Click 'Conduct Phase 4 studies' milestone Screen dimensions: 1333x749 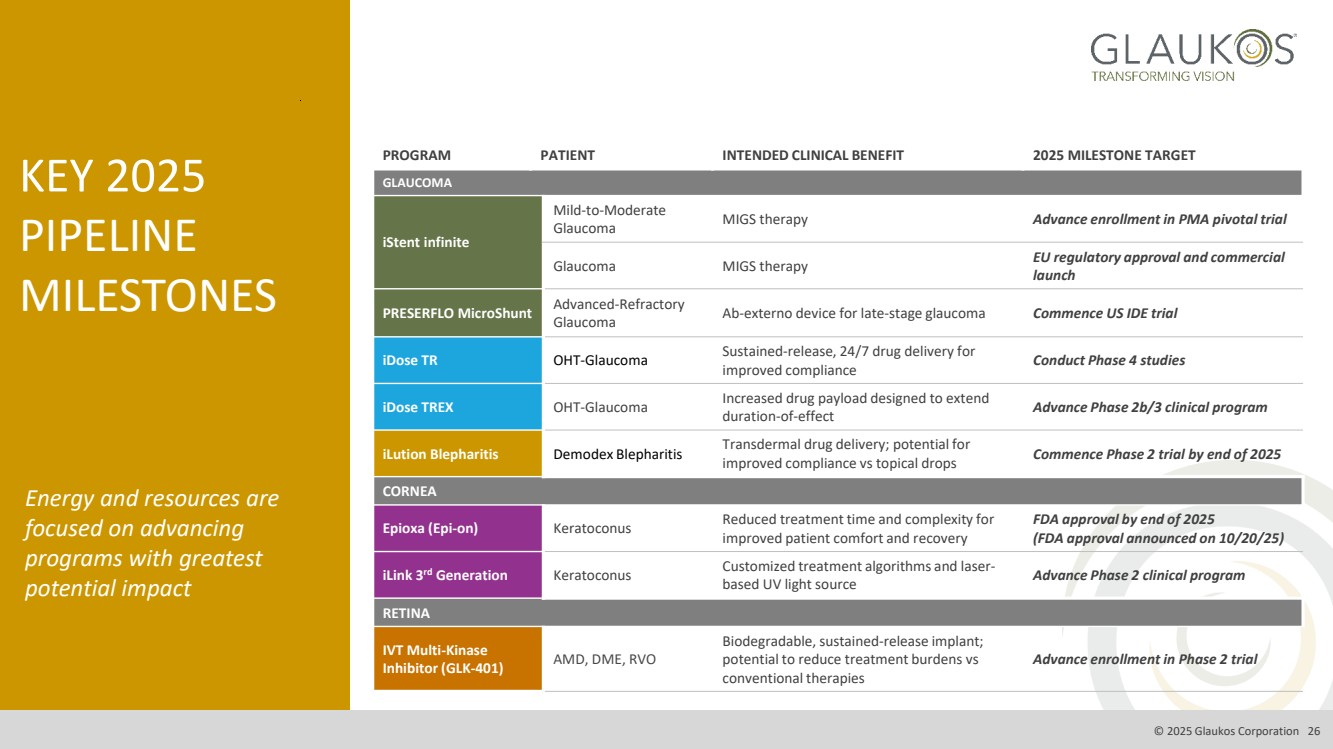click(x=1108, y=360)
